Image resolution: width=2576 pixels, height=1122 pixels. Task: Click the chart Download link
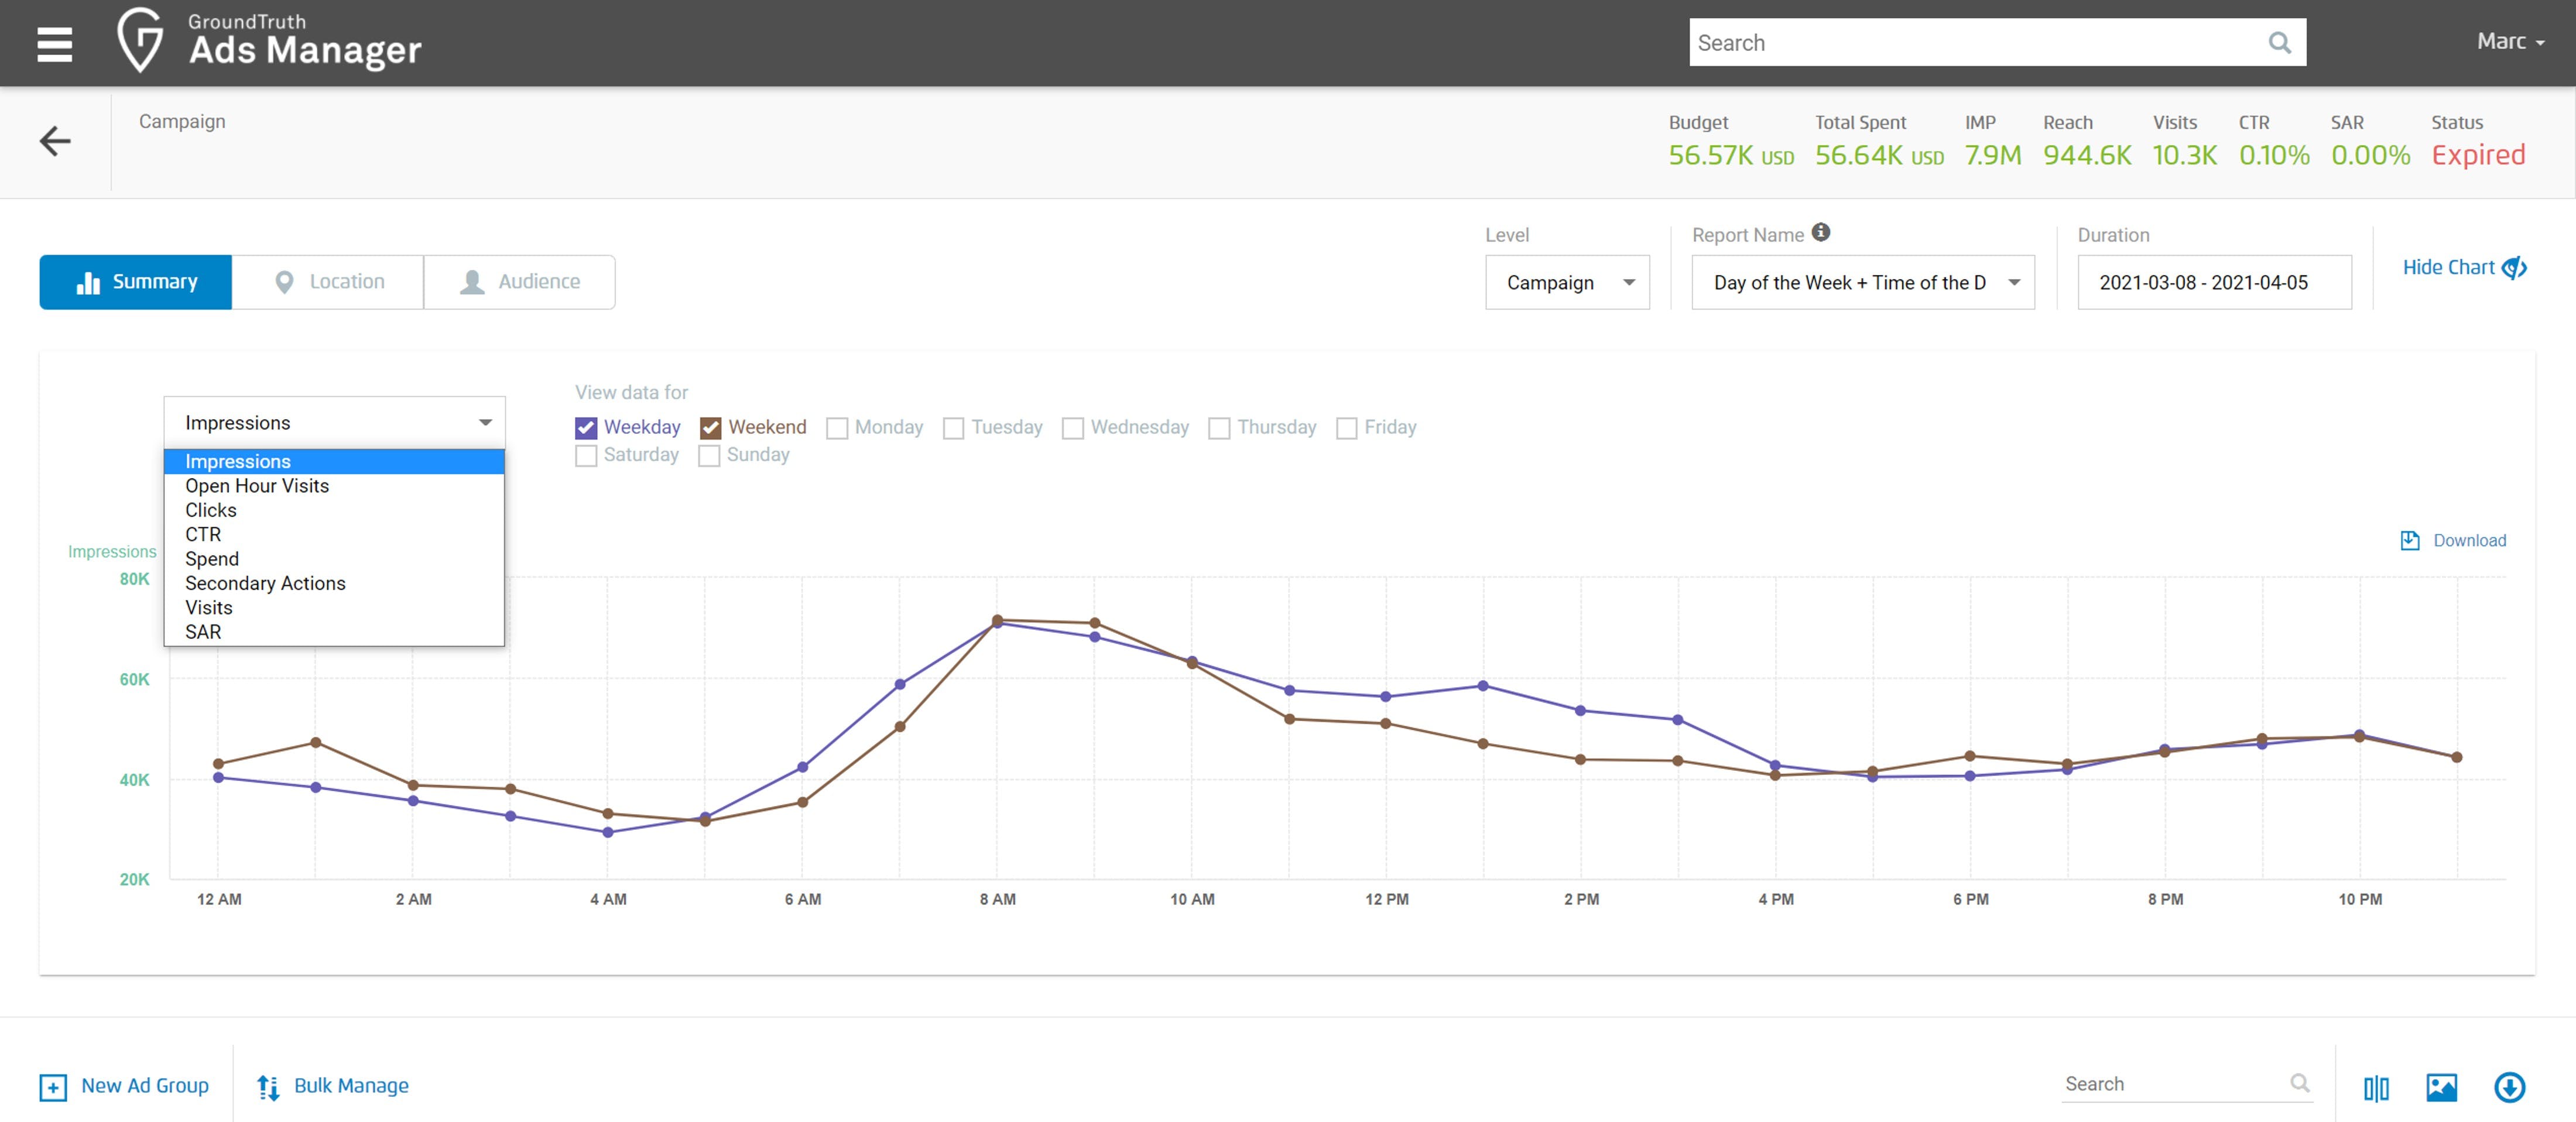click(x=2453, y=541)
